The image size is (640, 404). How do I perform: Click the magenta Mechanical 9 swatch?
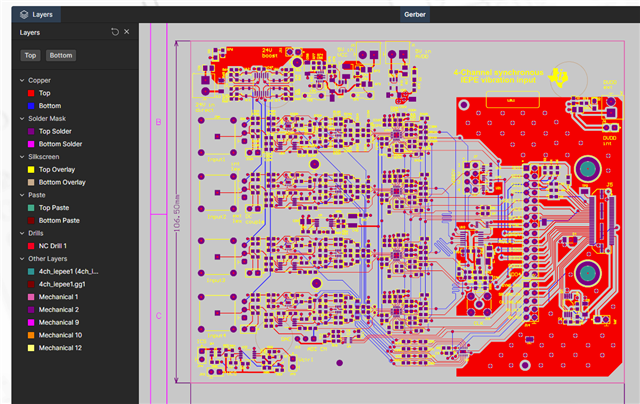[31, 322]
